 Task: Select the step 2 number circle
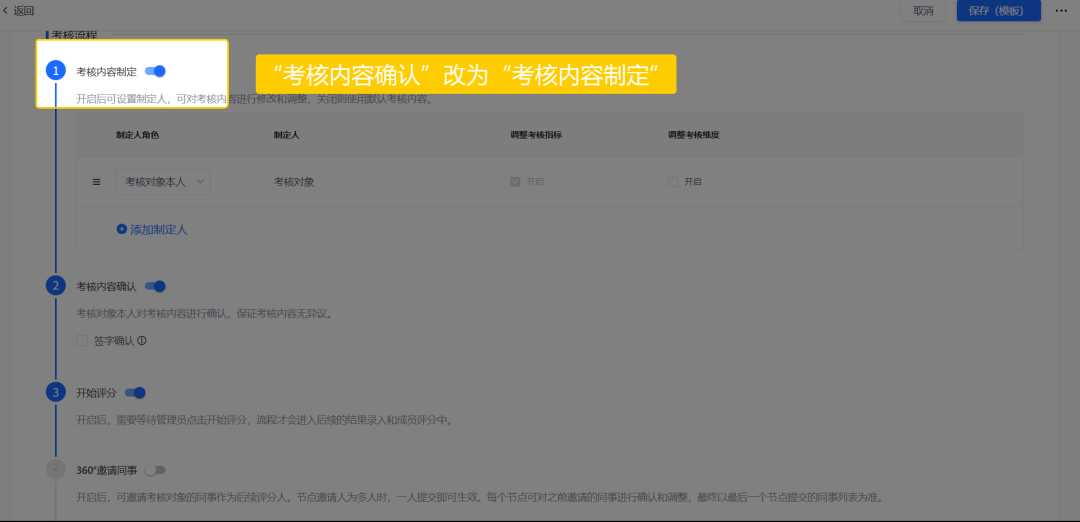(x=56, y=286)
